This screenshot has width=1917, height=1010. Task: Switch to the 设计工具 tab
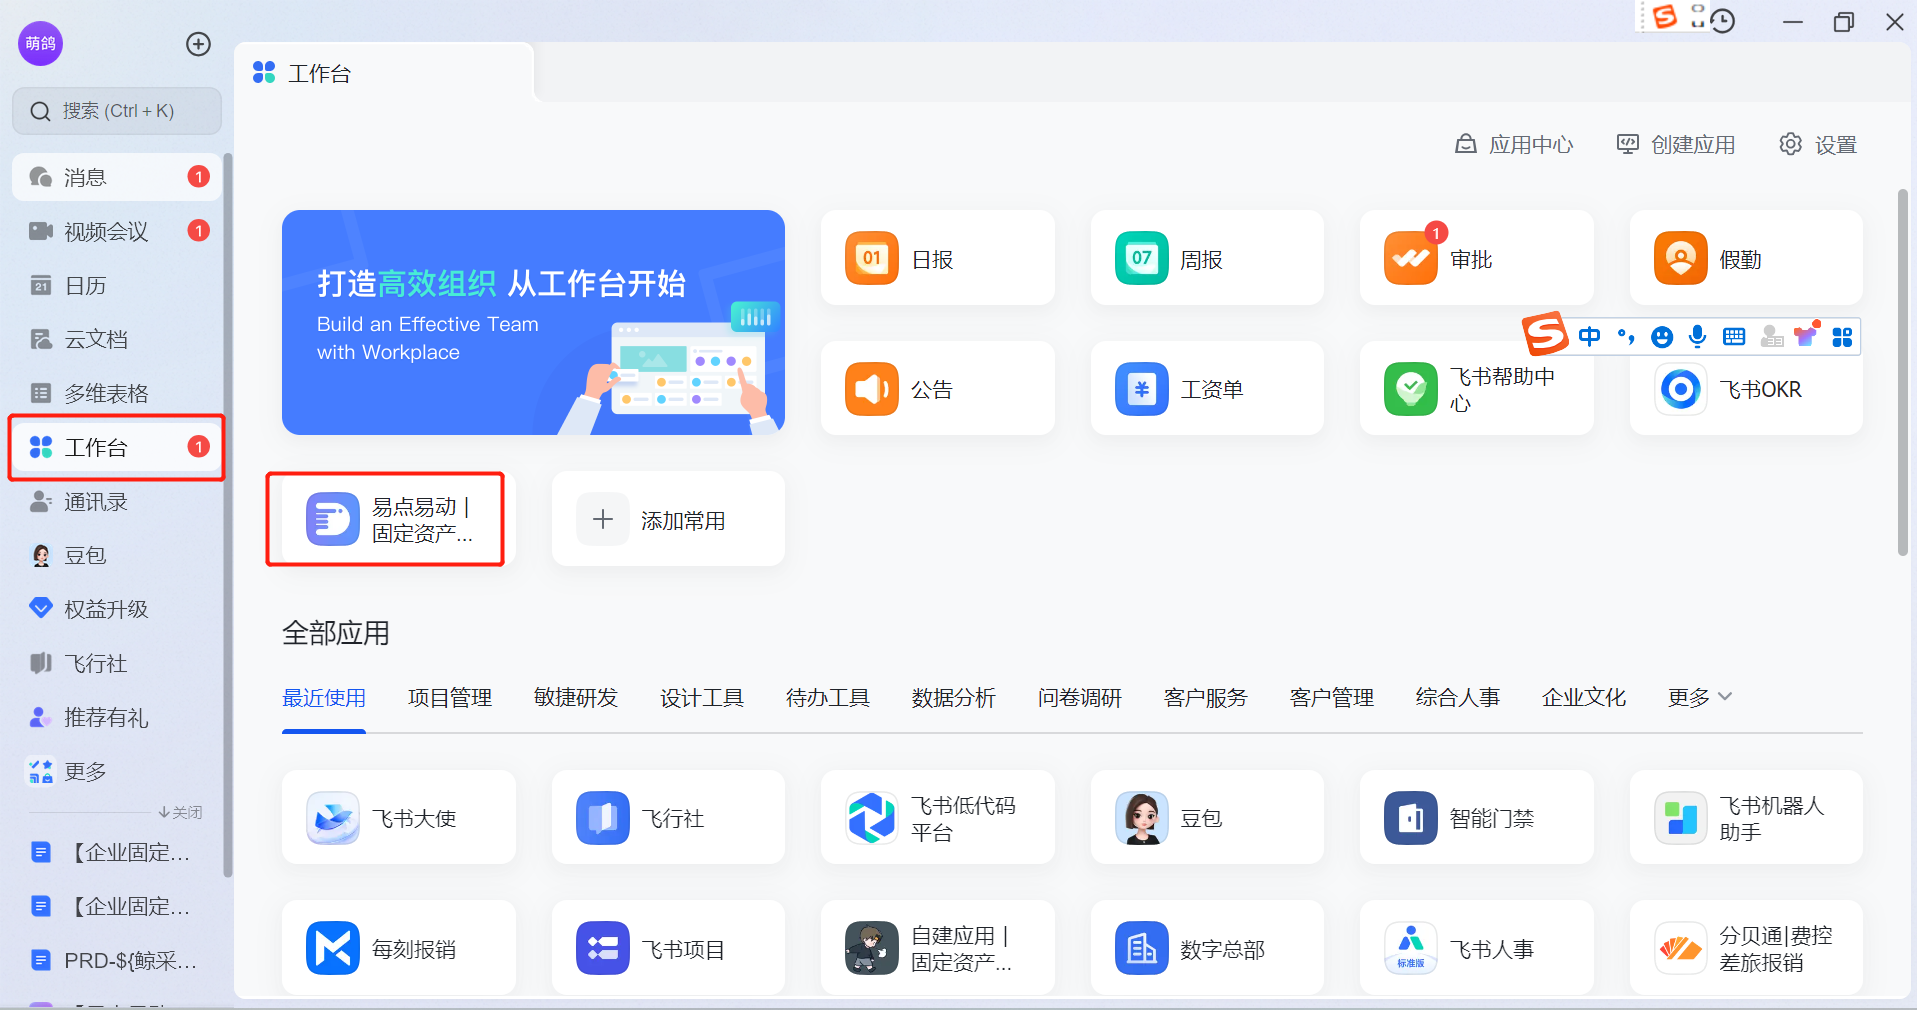[702, 697]
